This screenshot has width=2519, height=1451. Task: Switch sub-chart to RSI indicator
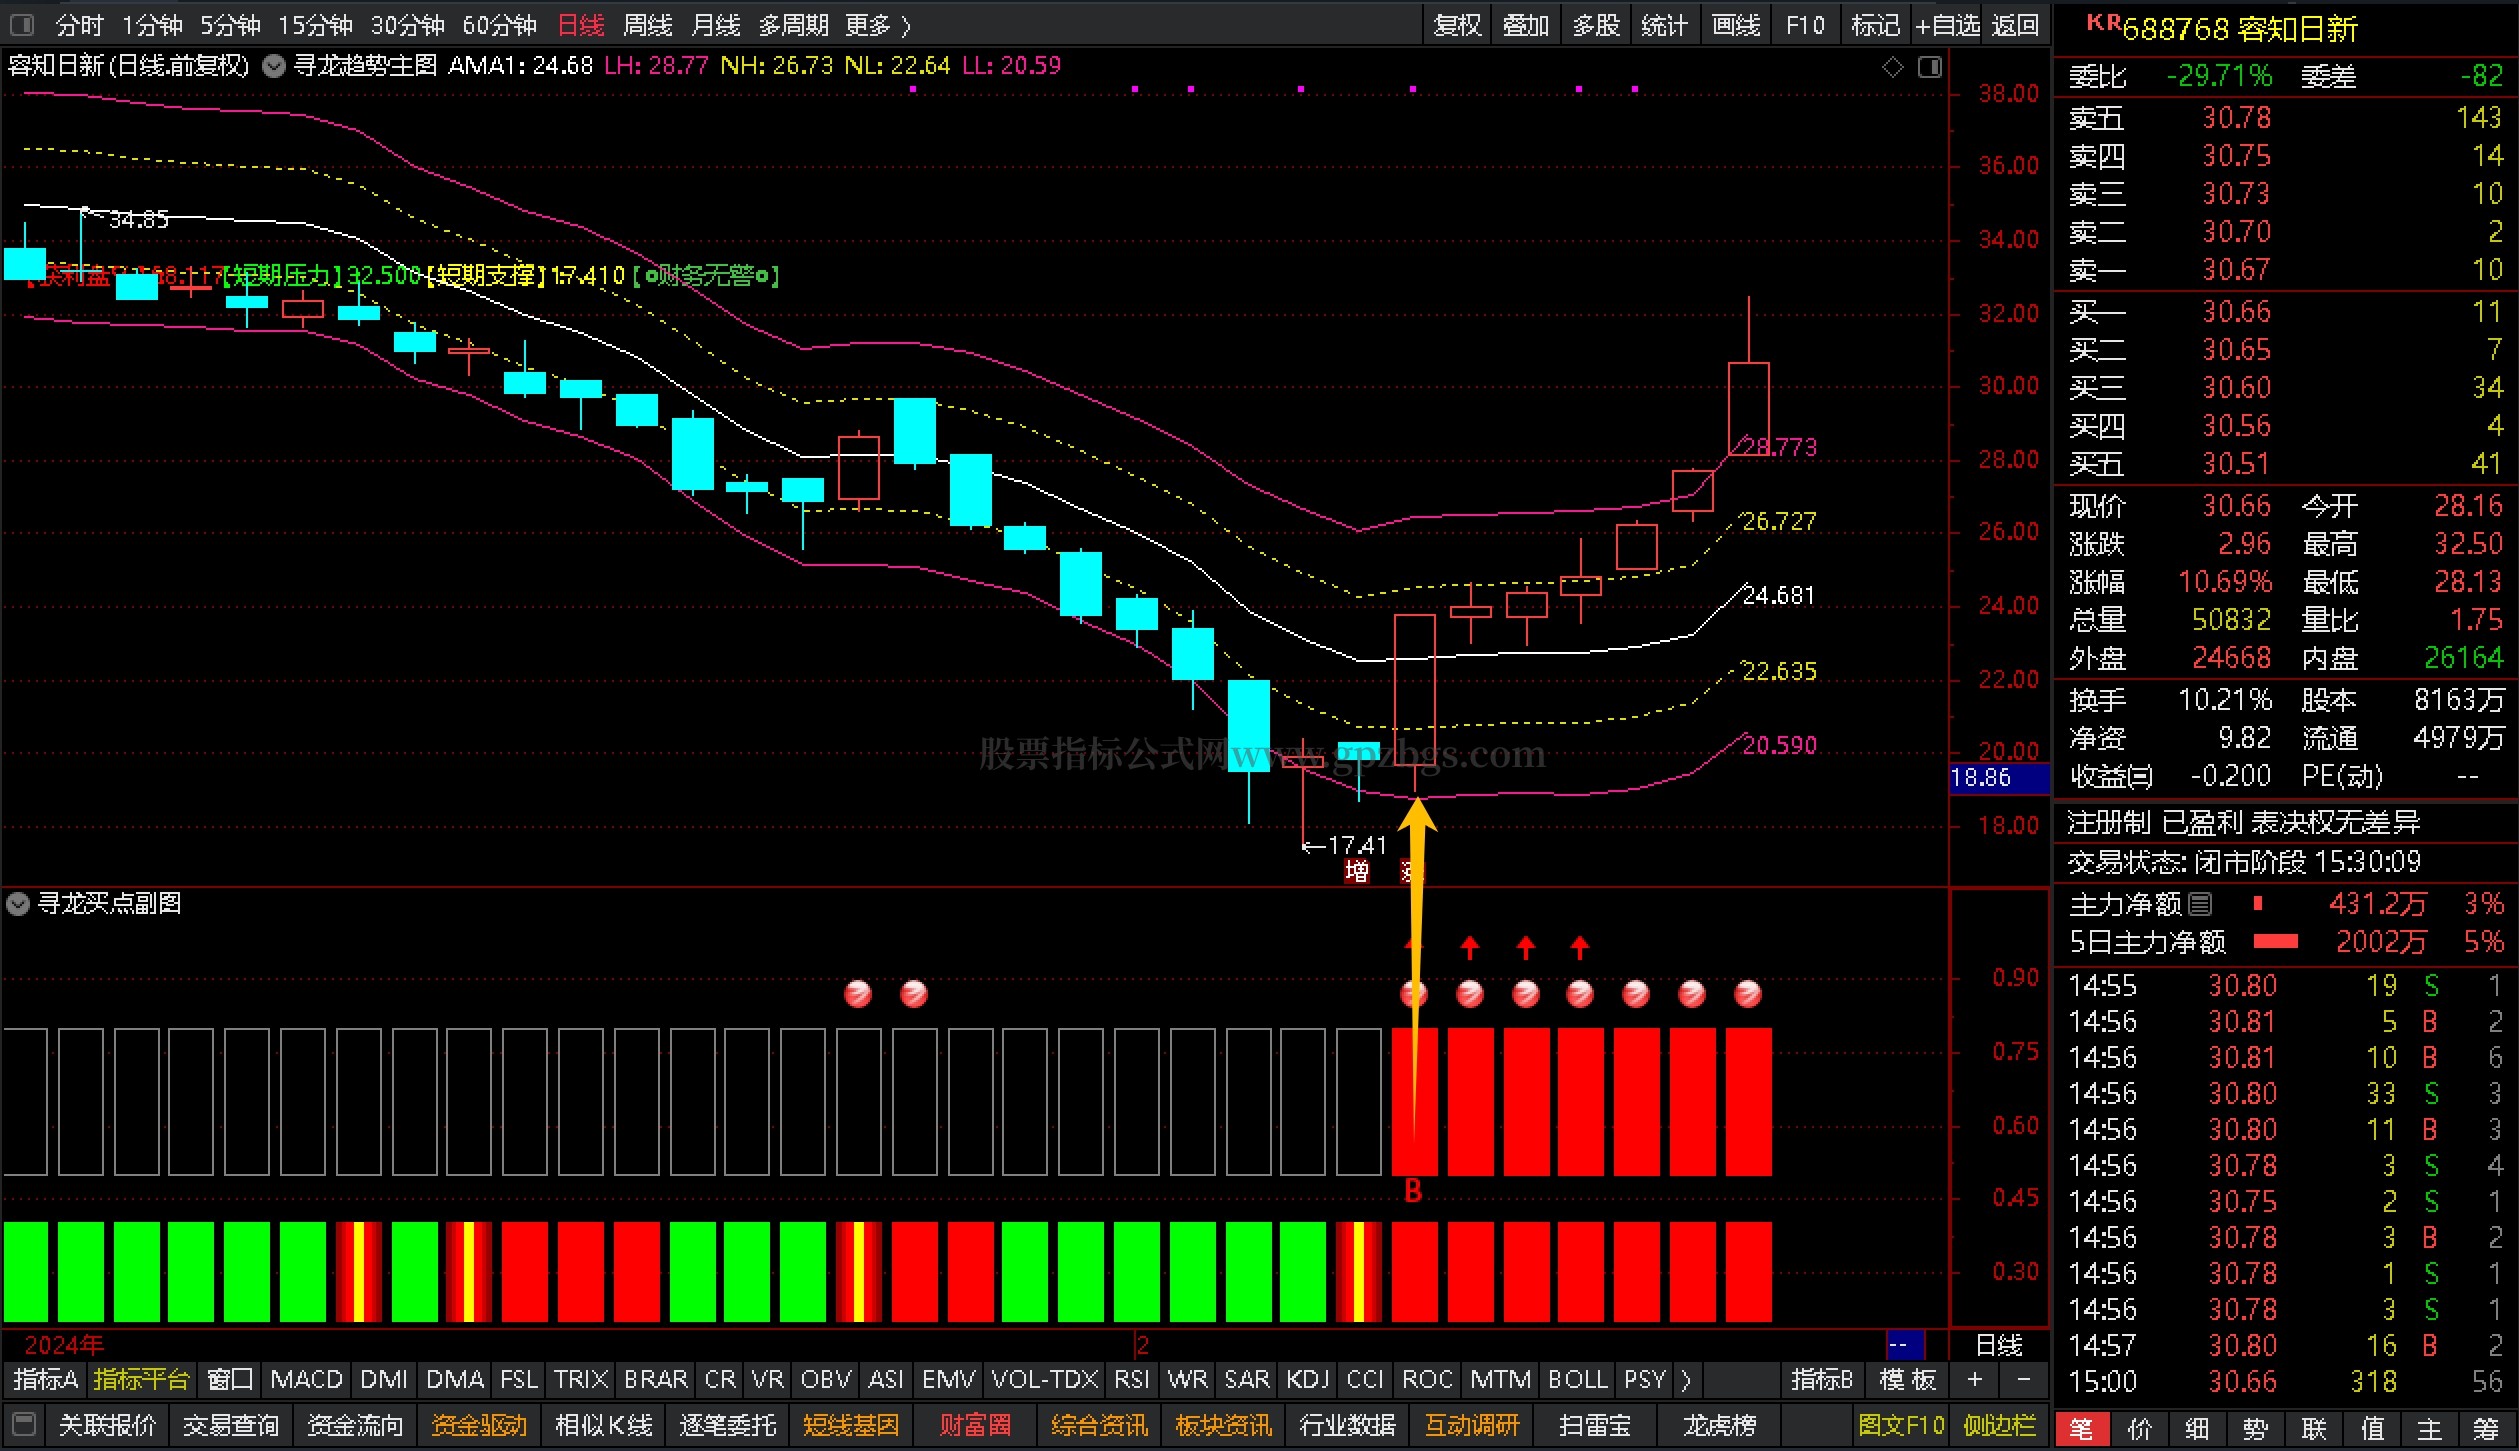click(1132, 1380)
